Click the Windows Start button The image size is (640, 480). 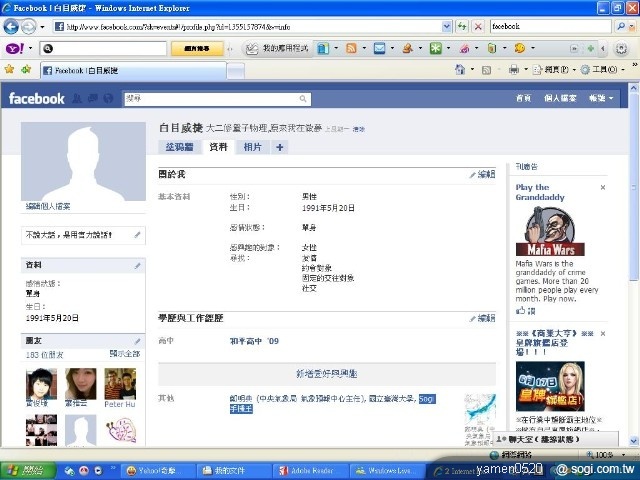click(28, 471)
